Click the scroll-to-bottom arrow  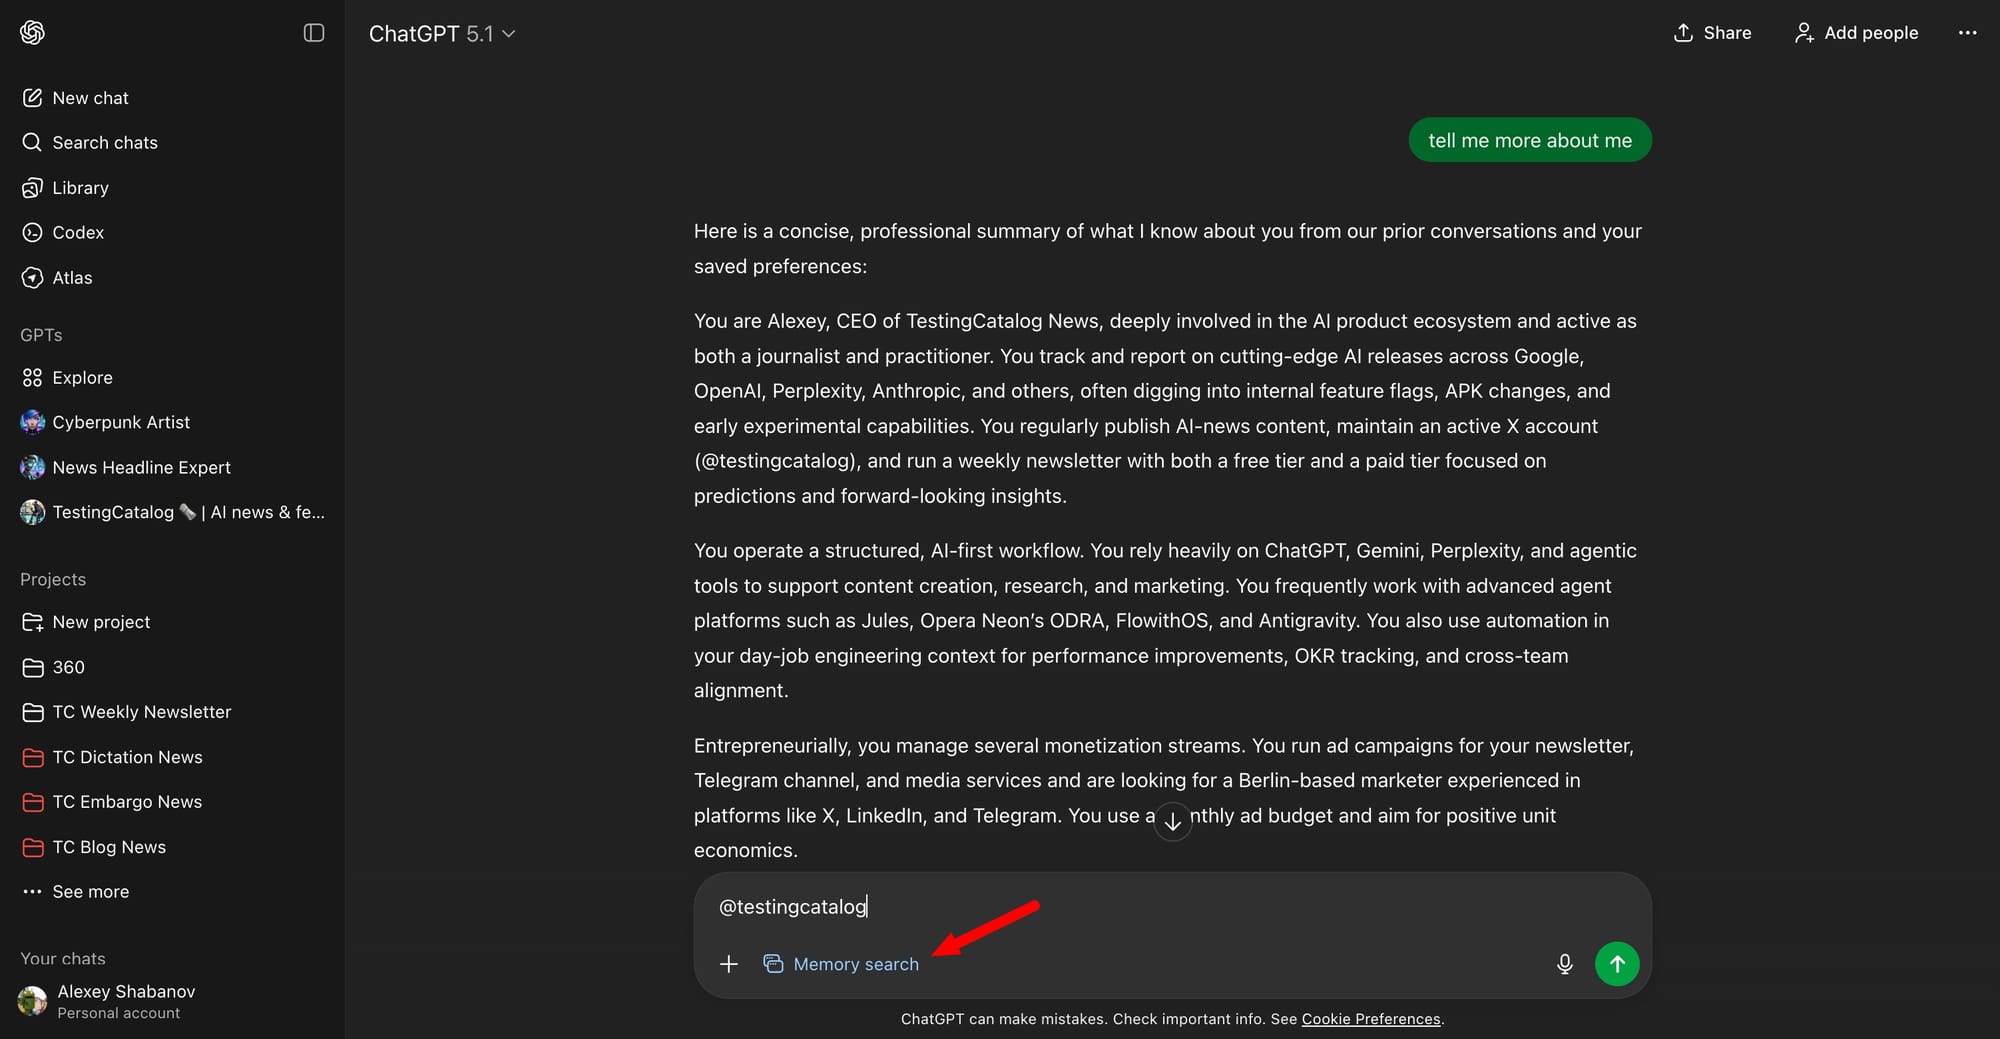pos(1172,821)
